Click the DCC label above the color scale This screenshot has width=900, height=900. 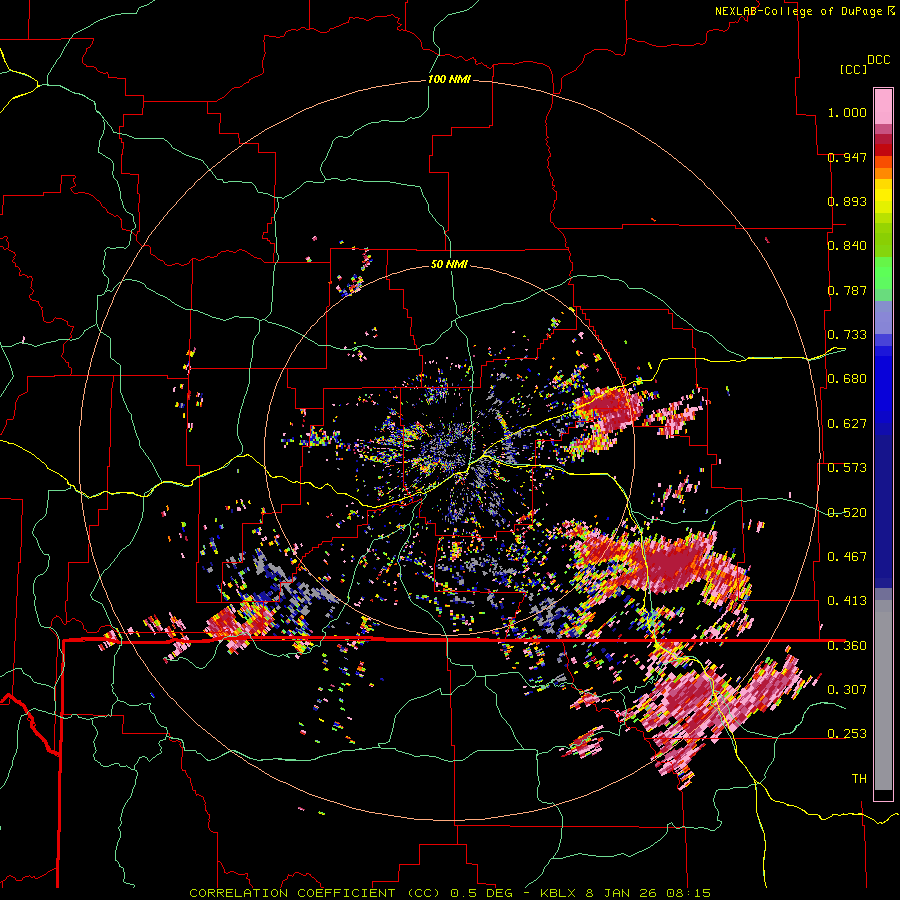(x=878, y=60)
